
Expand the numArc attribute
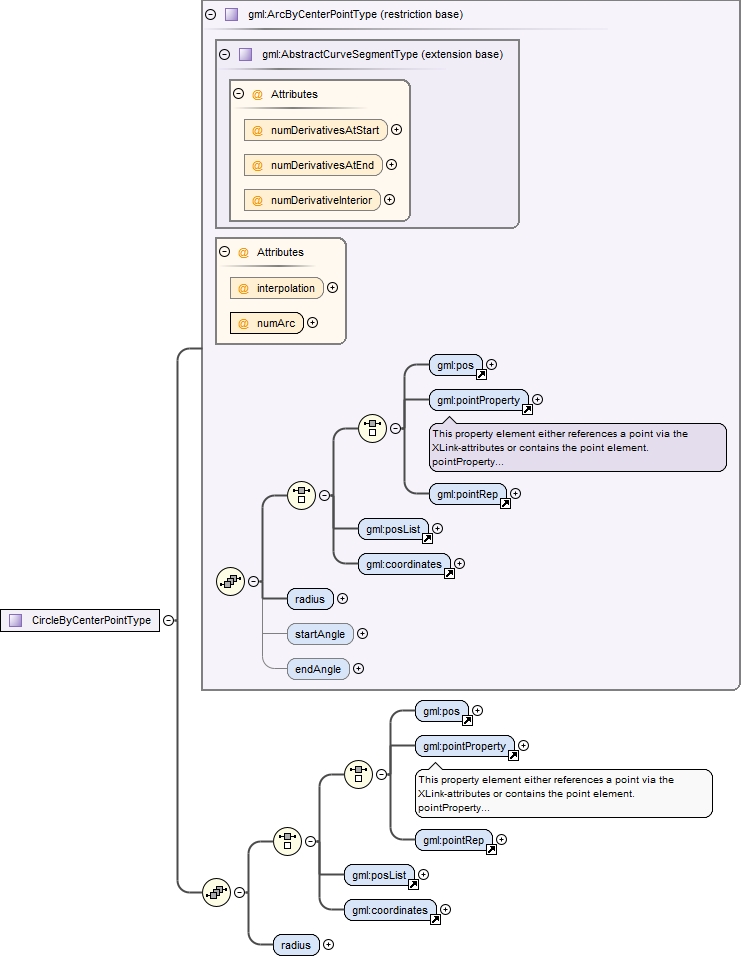point(312,322)
